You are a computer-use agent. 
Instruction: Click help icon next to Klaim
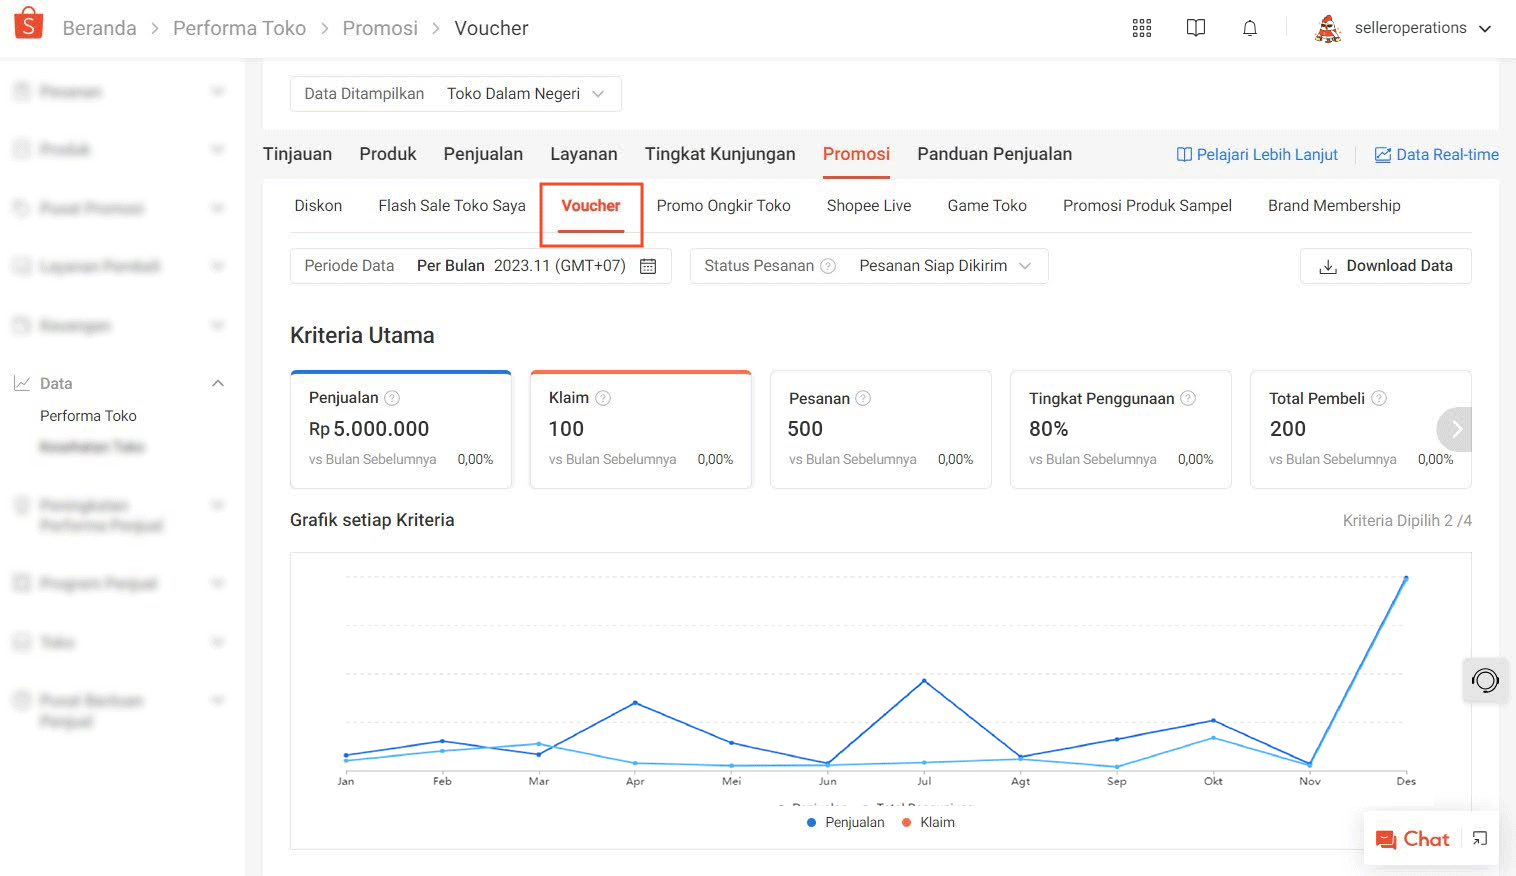pyautogui.click(x=603, y=398)
